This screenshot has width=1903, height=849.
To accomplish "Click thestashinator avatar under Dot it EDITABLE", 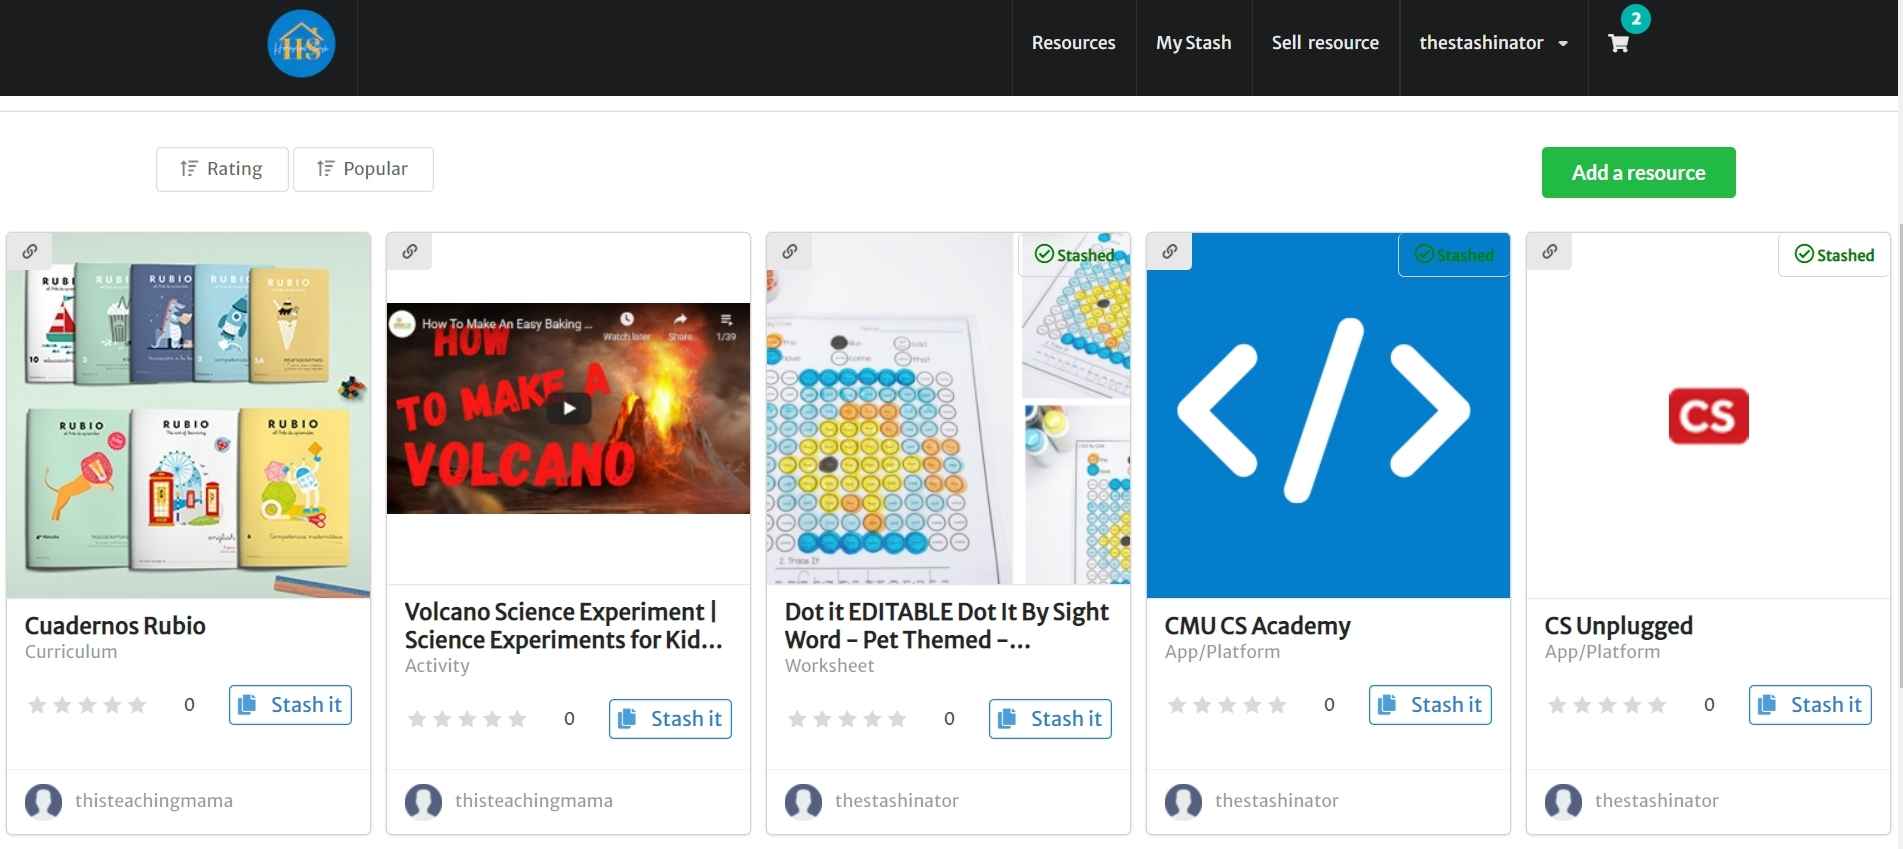I will point(803,801).
